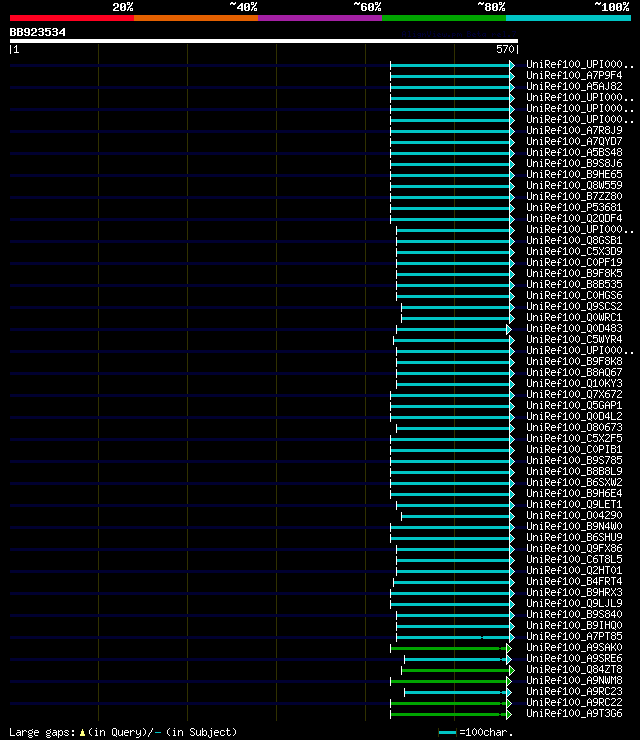Viewport: 640px width, 740px height.
Task: Pick the UniRef100_O80673 subject label
Action: (574, 428)
